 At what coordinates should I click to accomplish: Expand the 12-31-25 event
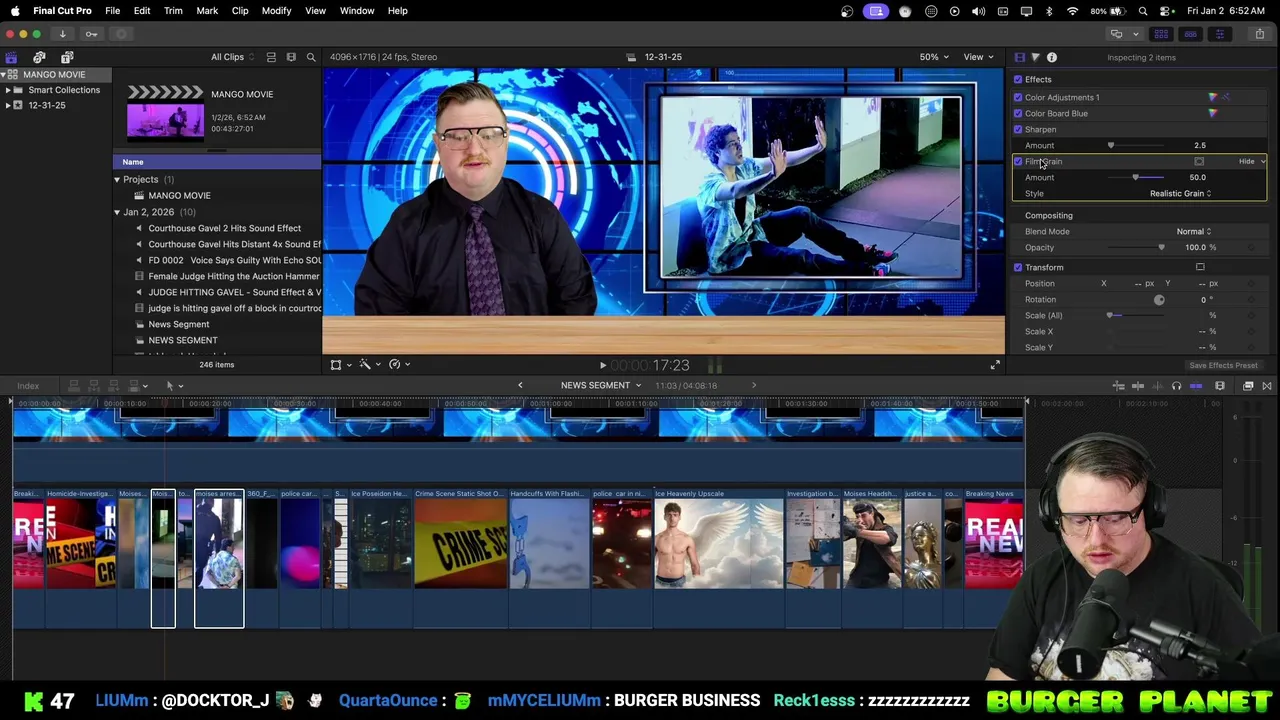(8, 105)
